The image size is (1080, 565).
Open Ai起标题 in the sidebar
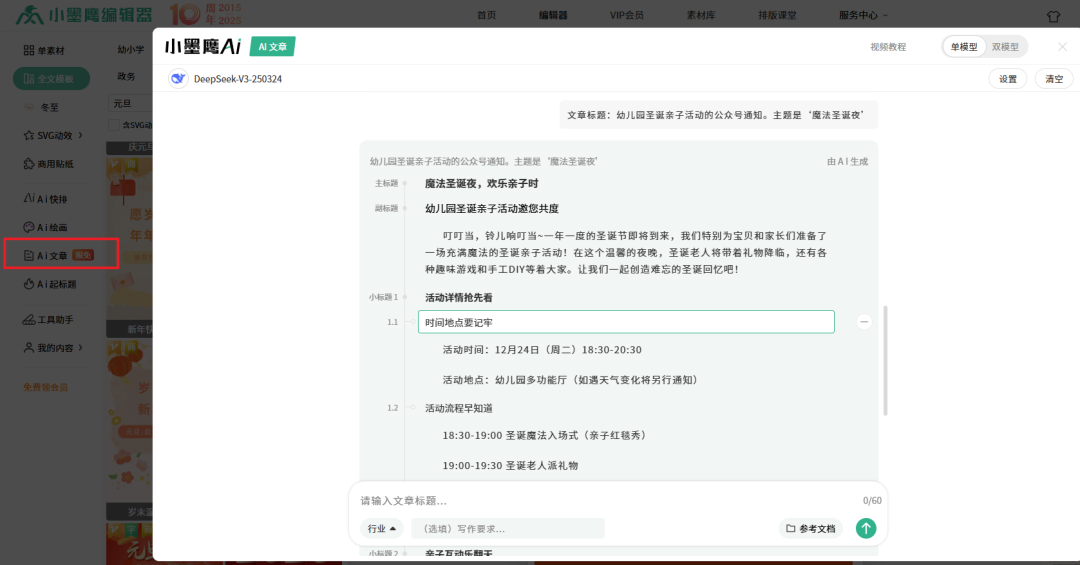pyautogui.click(x=50, y=284)
